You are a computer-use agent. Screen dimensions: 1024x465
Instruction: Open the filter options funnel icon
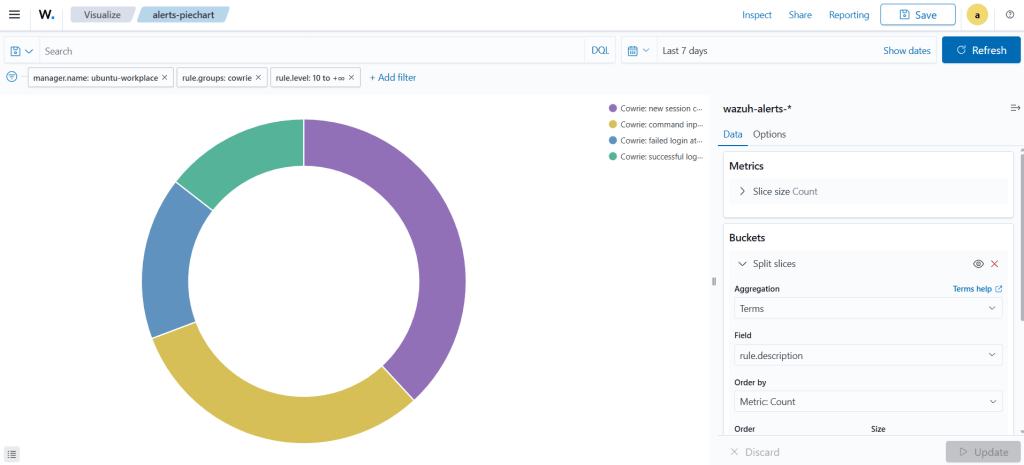pyautogui.click(x=12, y=77)
